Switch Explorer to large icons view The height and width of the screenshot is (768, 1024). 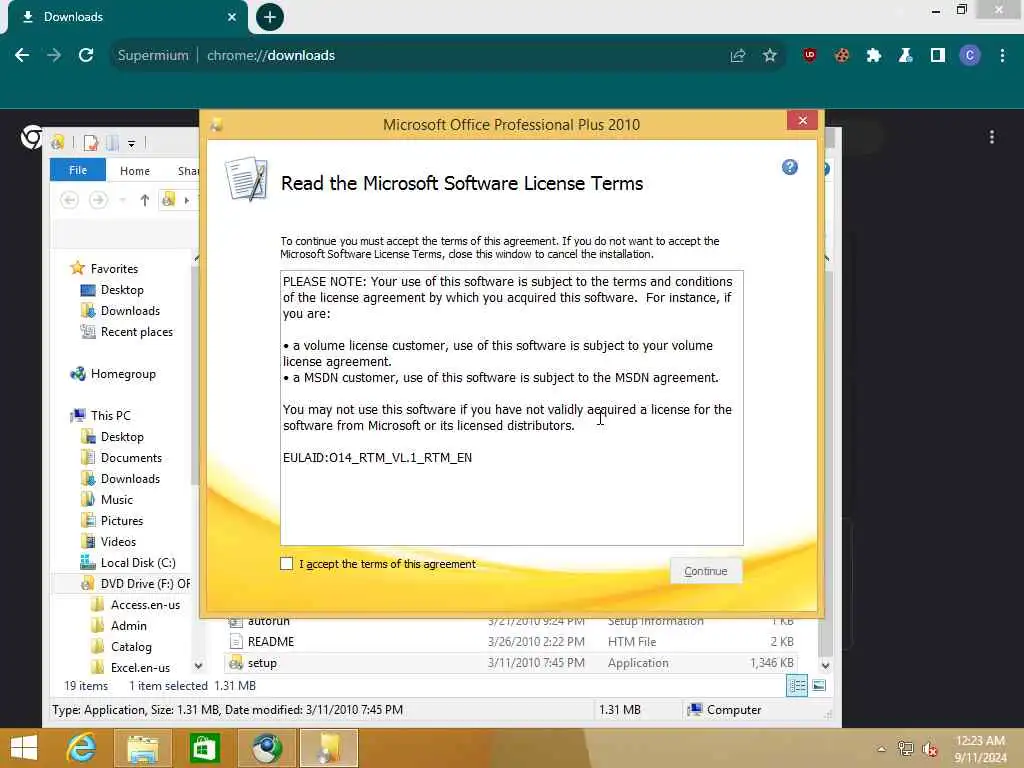pyautogui.click(x=819, y=686)
